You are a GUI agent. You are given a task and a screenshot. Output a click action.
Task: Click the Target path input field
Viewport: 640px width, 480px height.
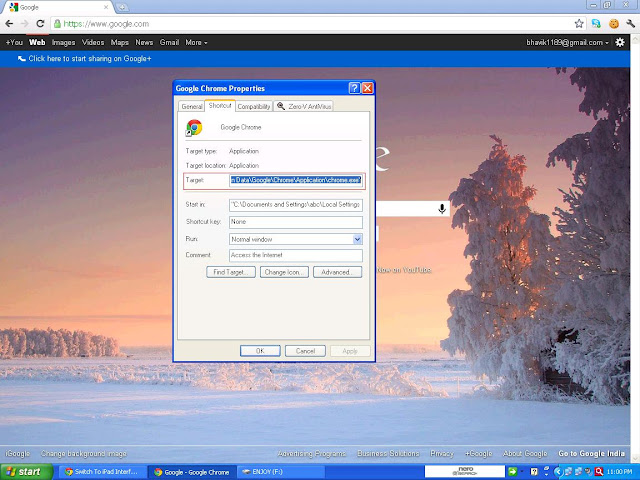click(x=296, y=180)
